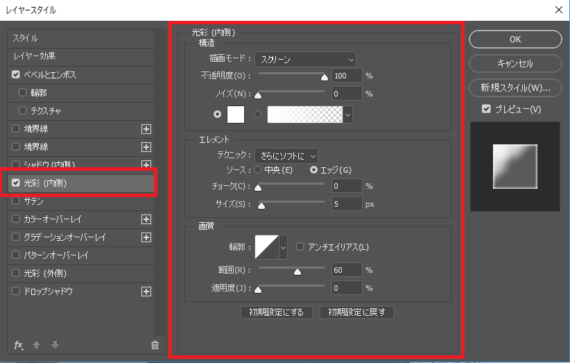
Task: Click the fx add style icon
Action: pos(19,345)
